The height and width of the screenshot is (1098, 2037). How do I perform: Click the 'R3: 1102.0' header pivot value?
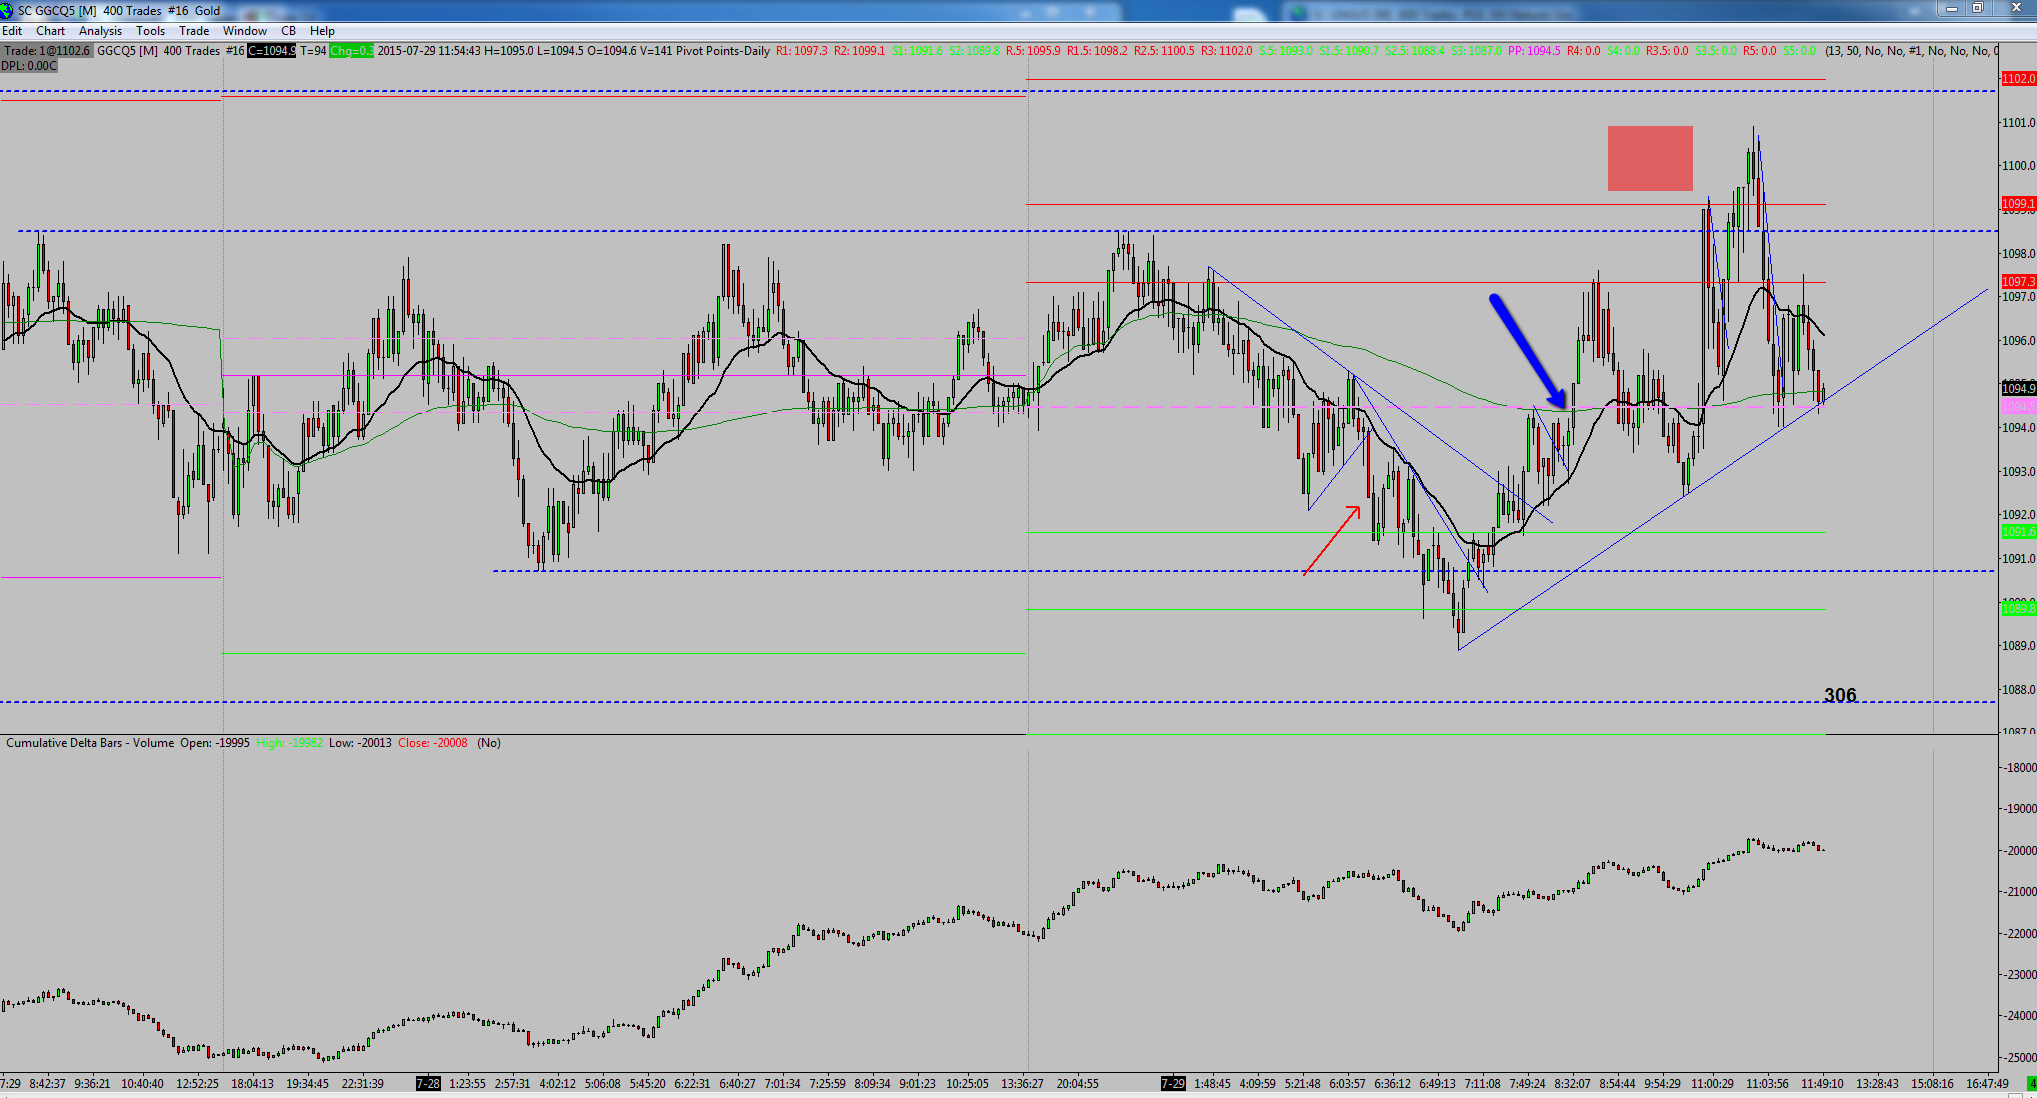(1226, 51)
